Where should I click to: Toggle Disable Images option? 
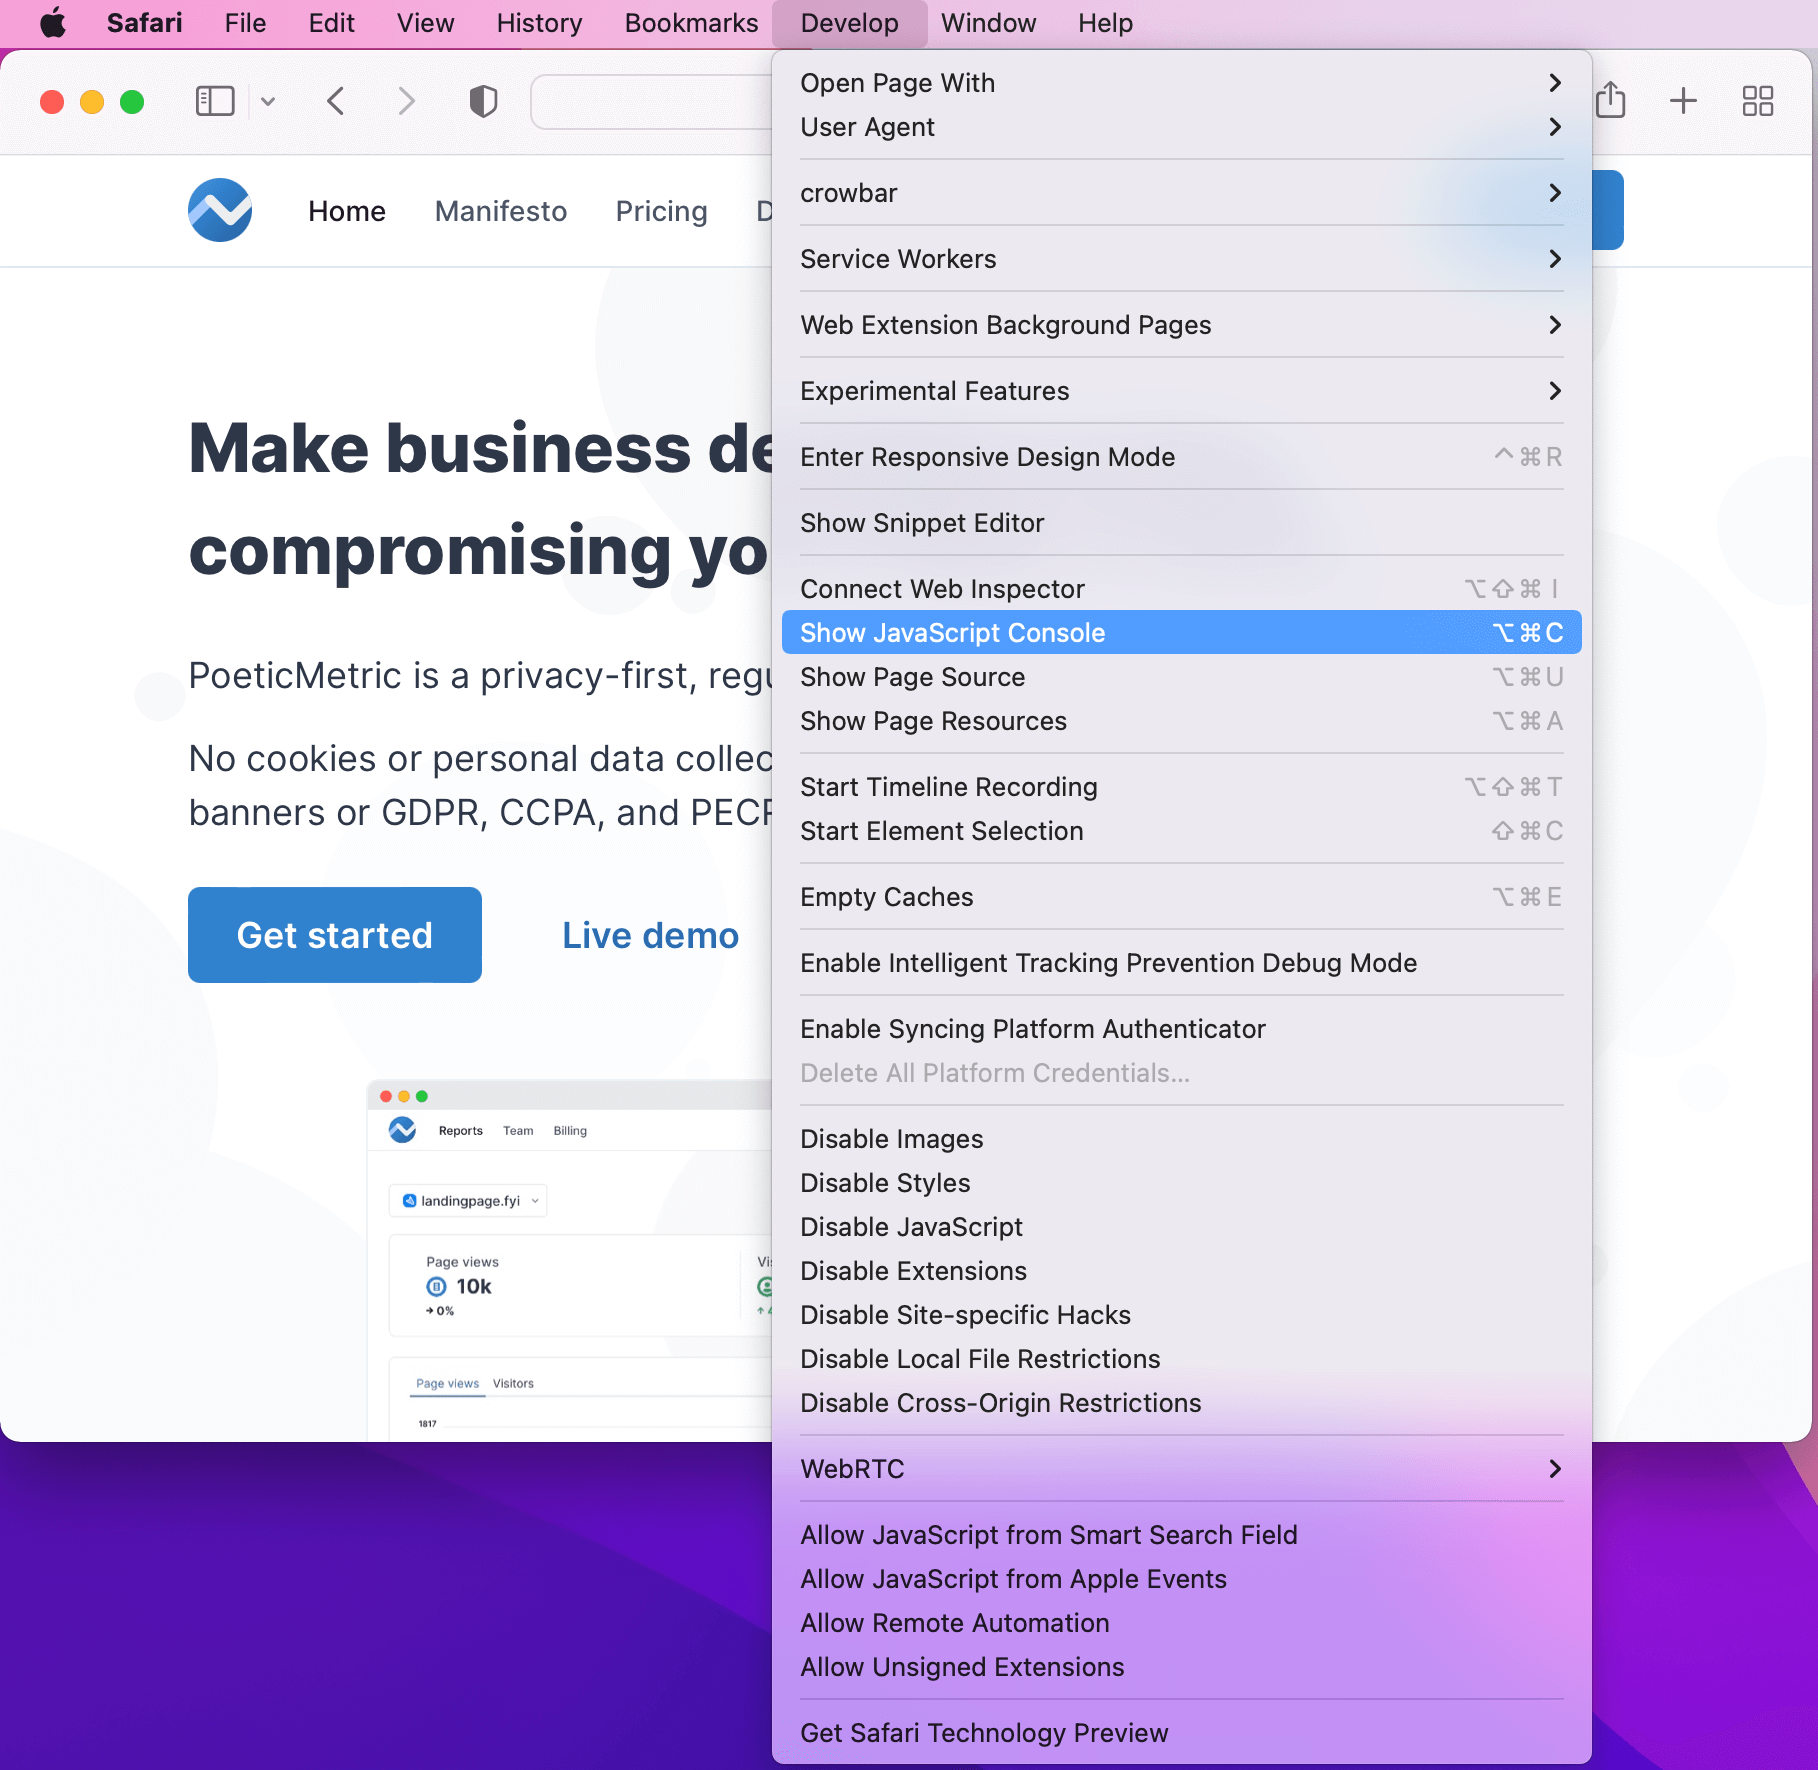[1181, 1139]
